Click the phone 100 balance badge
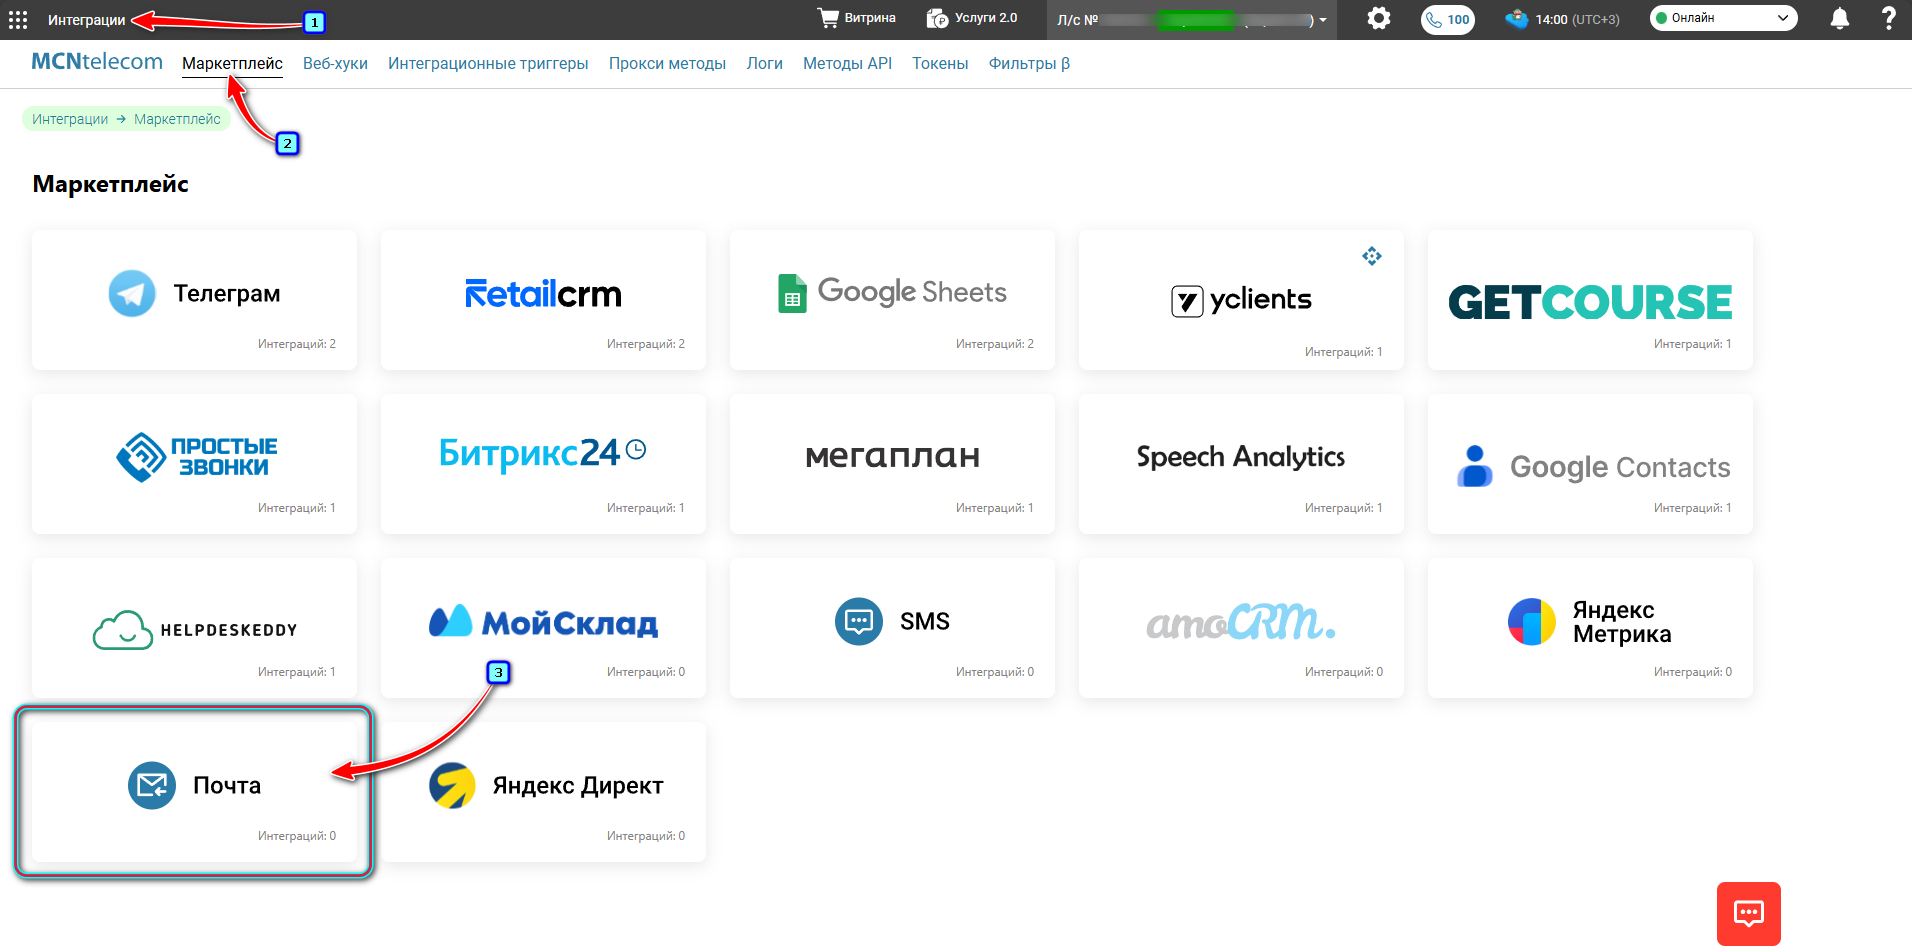 [1447, 19]
